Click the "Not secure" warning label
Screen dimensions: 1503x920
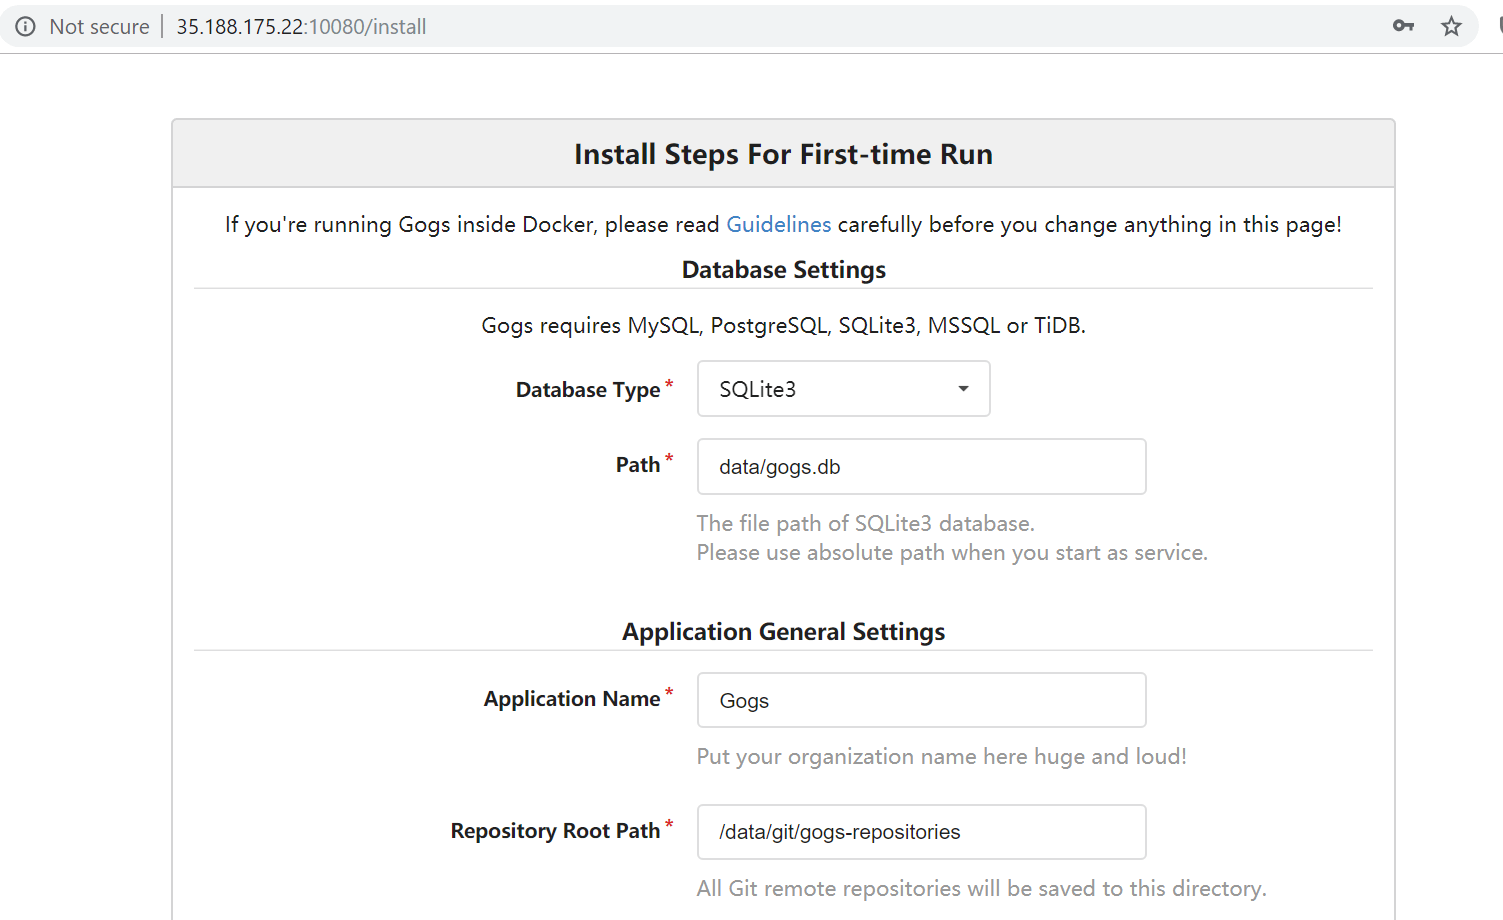click(99, 27)
